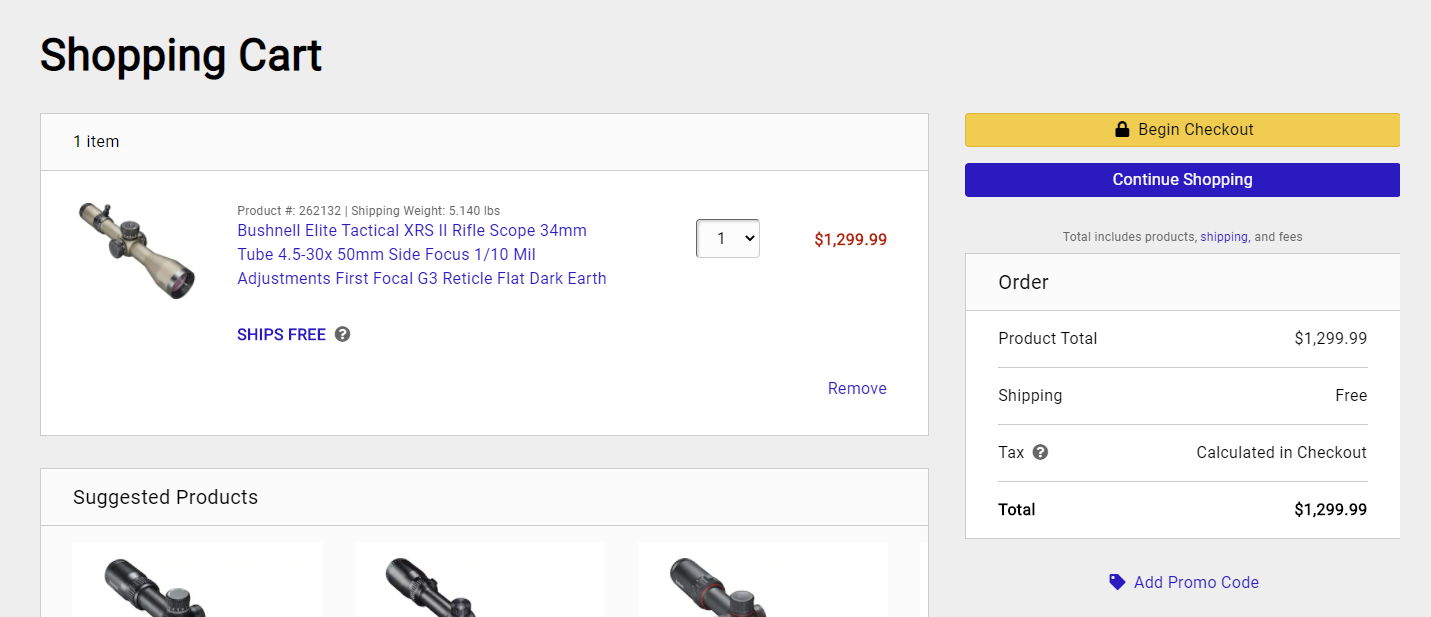Click the Suggested Products heading
Image resolution: width=1431 pixels, height=617 pixels.
pos(165,497)
